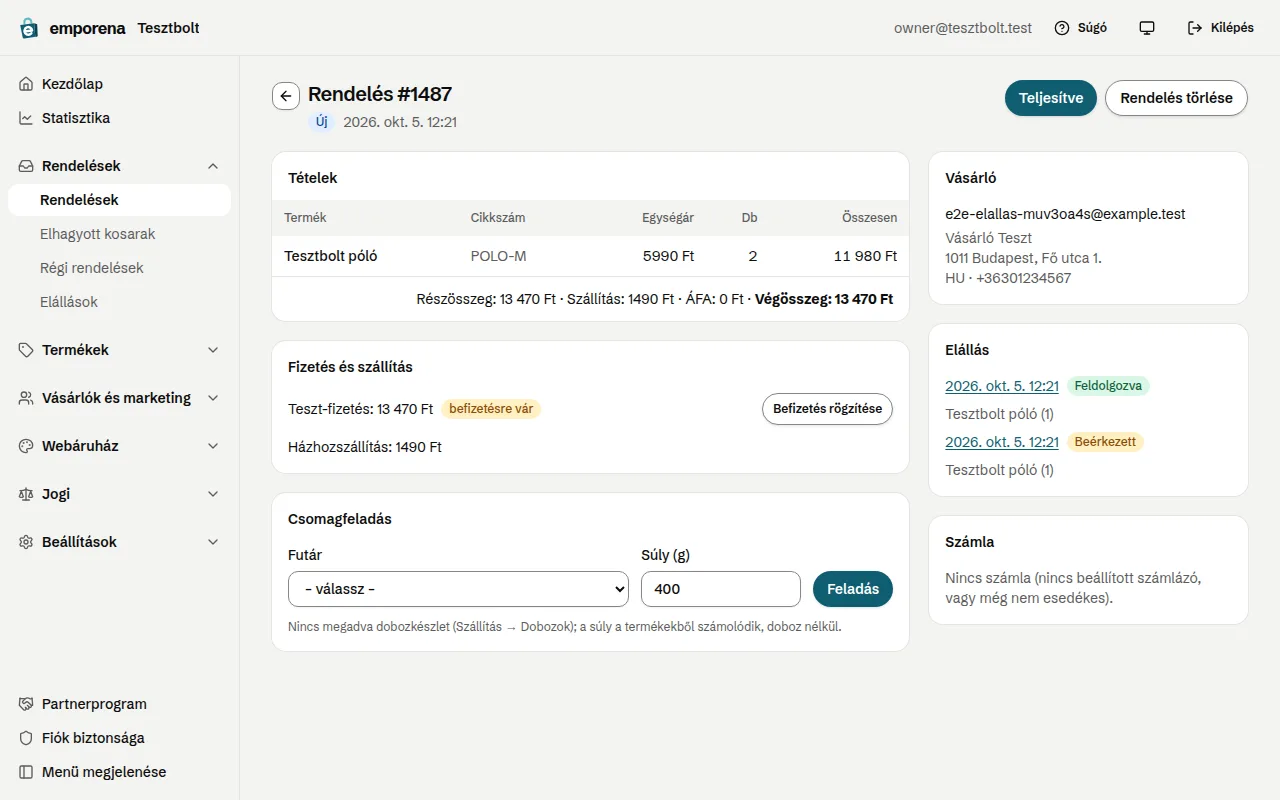Image resolution: width=1280 pixels, height=800 pixels.
Task: Click the befizetésre vár status badge
Action: tap(491, 408)
